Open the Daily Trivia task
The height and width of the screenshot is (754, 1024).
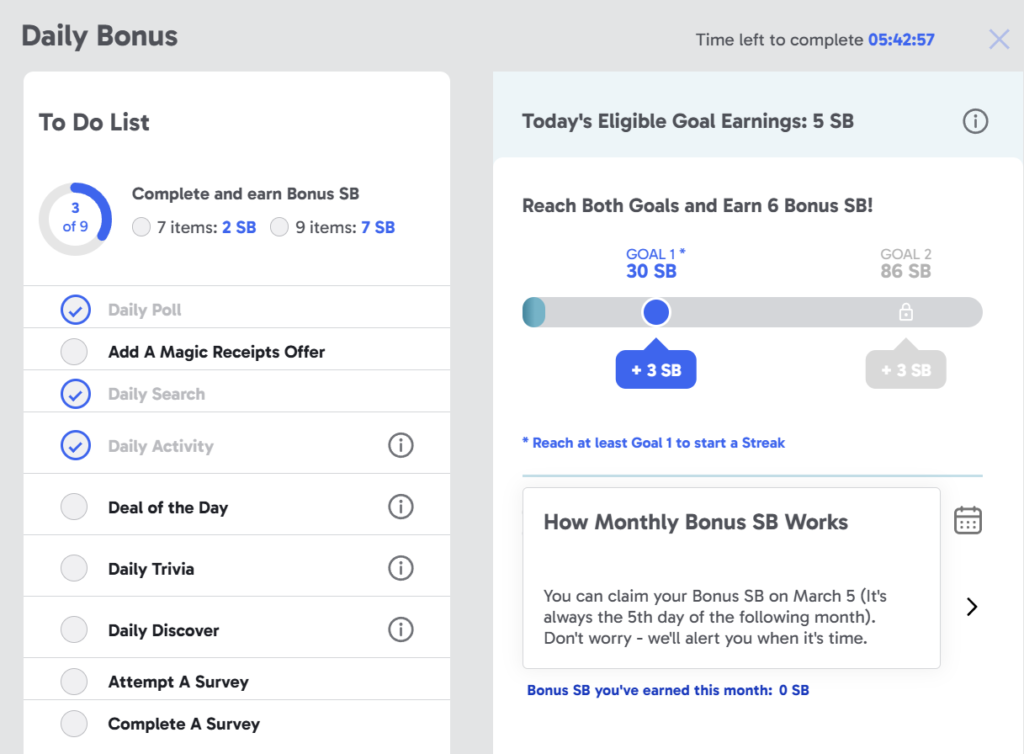point(151,569)
